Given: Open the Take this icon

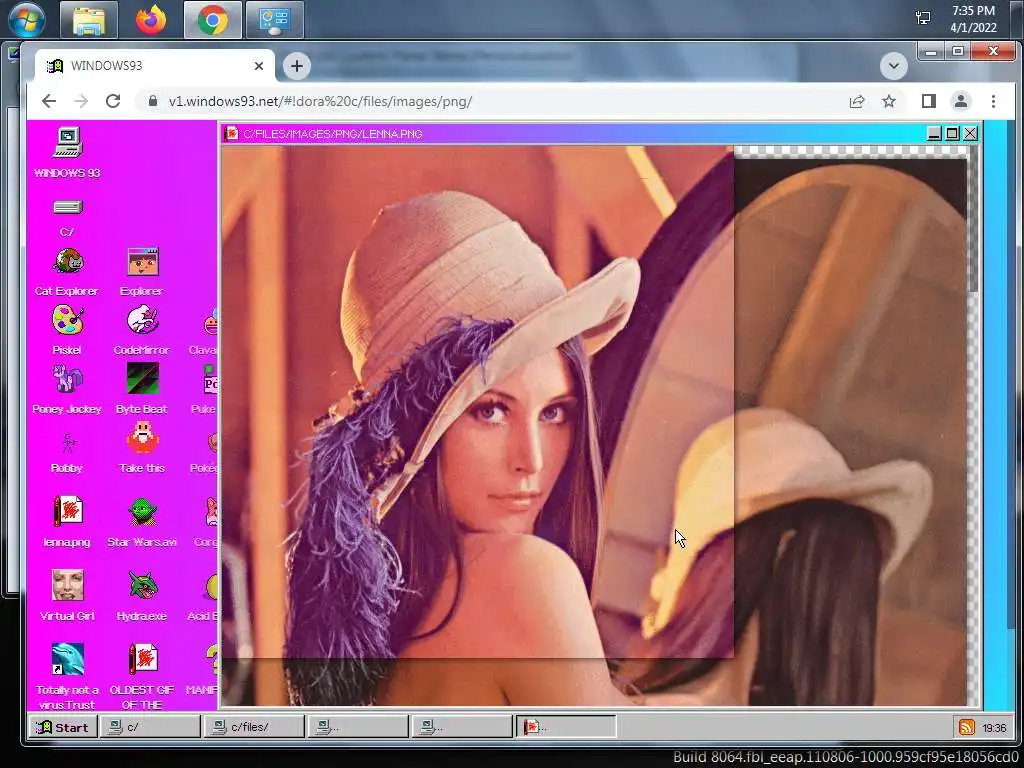Looking at the screenshot, I should (x=142, y=448).
